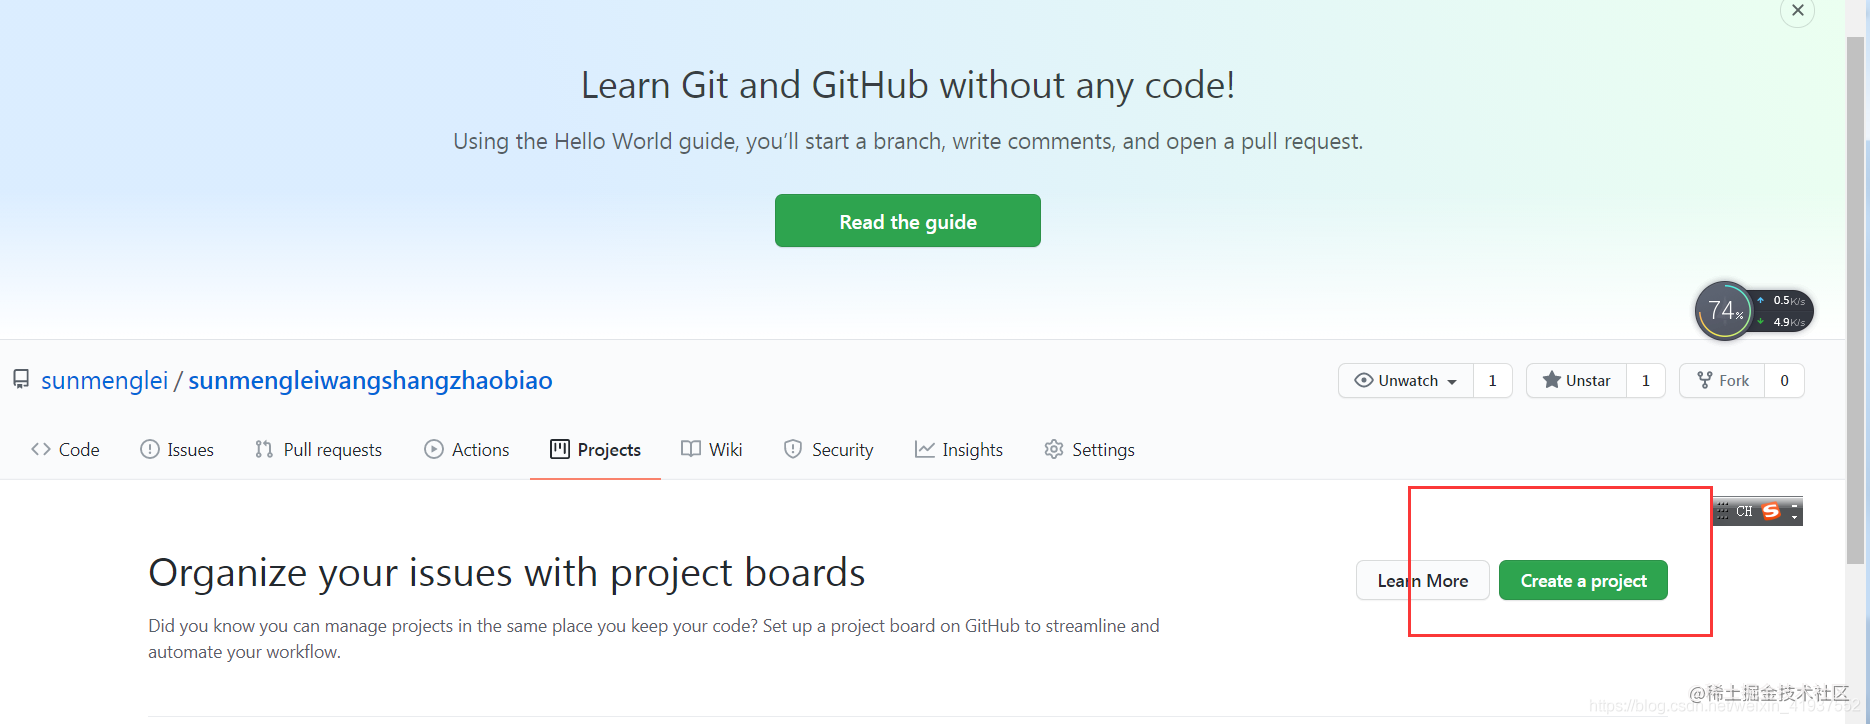
Task: Click the Pull requests branch icon
Action: coord(264,449)
